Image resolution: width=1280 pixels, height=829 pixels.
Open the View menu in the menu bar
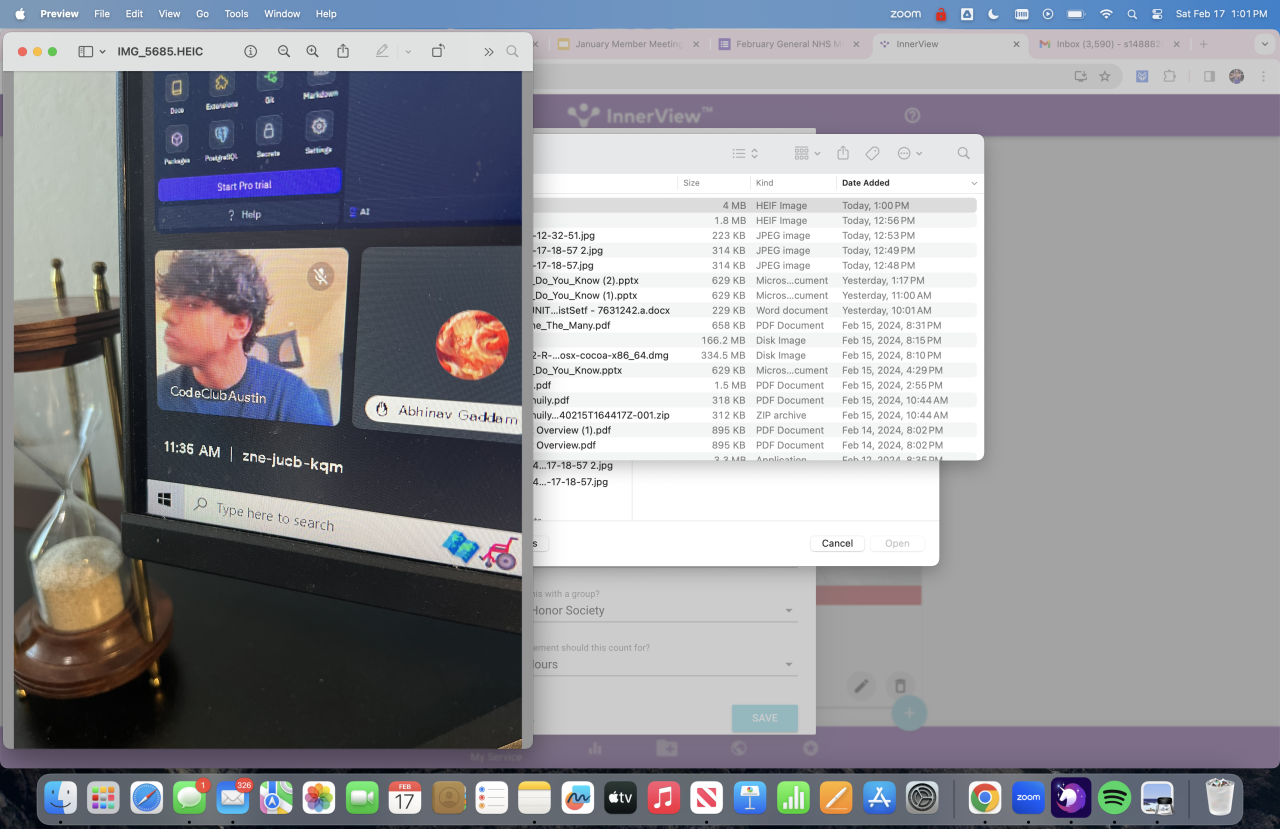(x=170, y=14)
